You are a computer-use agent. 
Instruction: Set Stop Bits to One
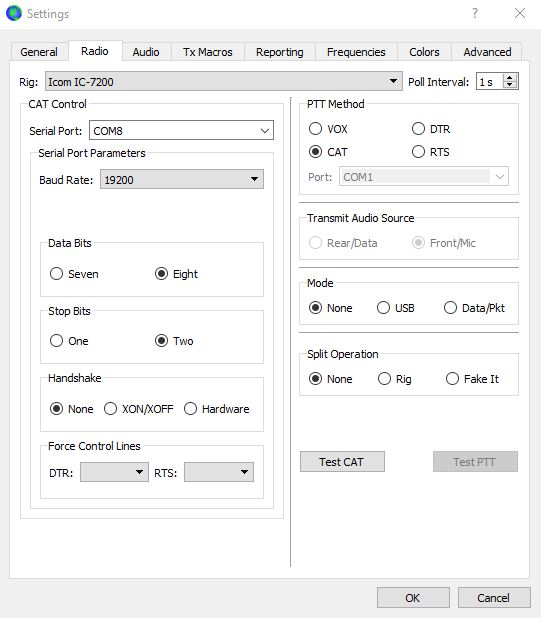click(56, 341)
